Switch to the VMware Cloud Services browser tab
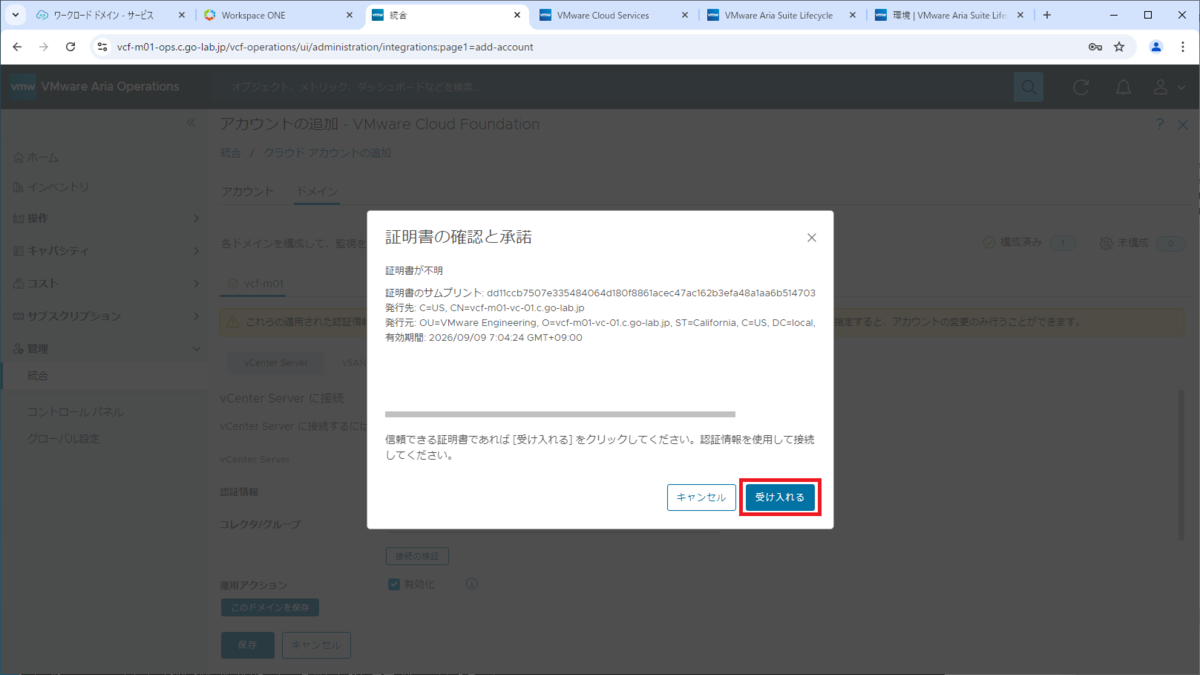This screenshot has height=675, width=1200. [x=613, y=16]
